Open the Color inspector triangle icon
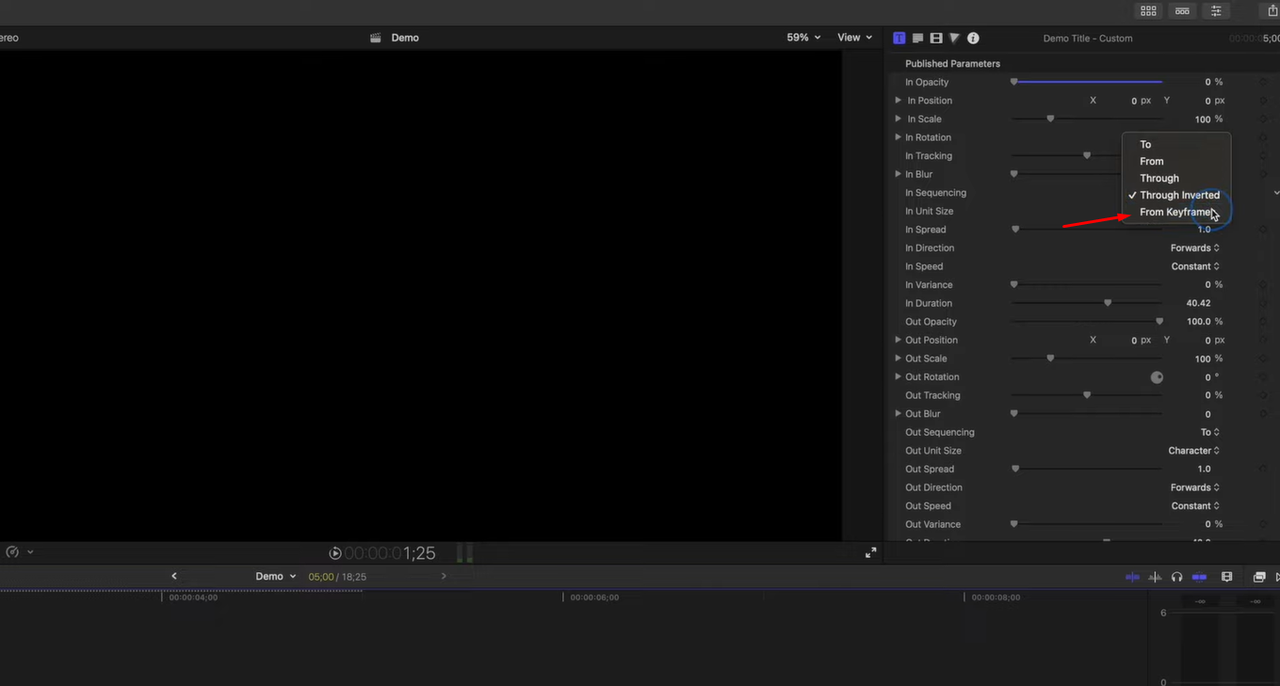The width and height of the screenshot is (1280, 686). [954, 38]
